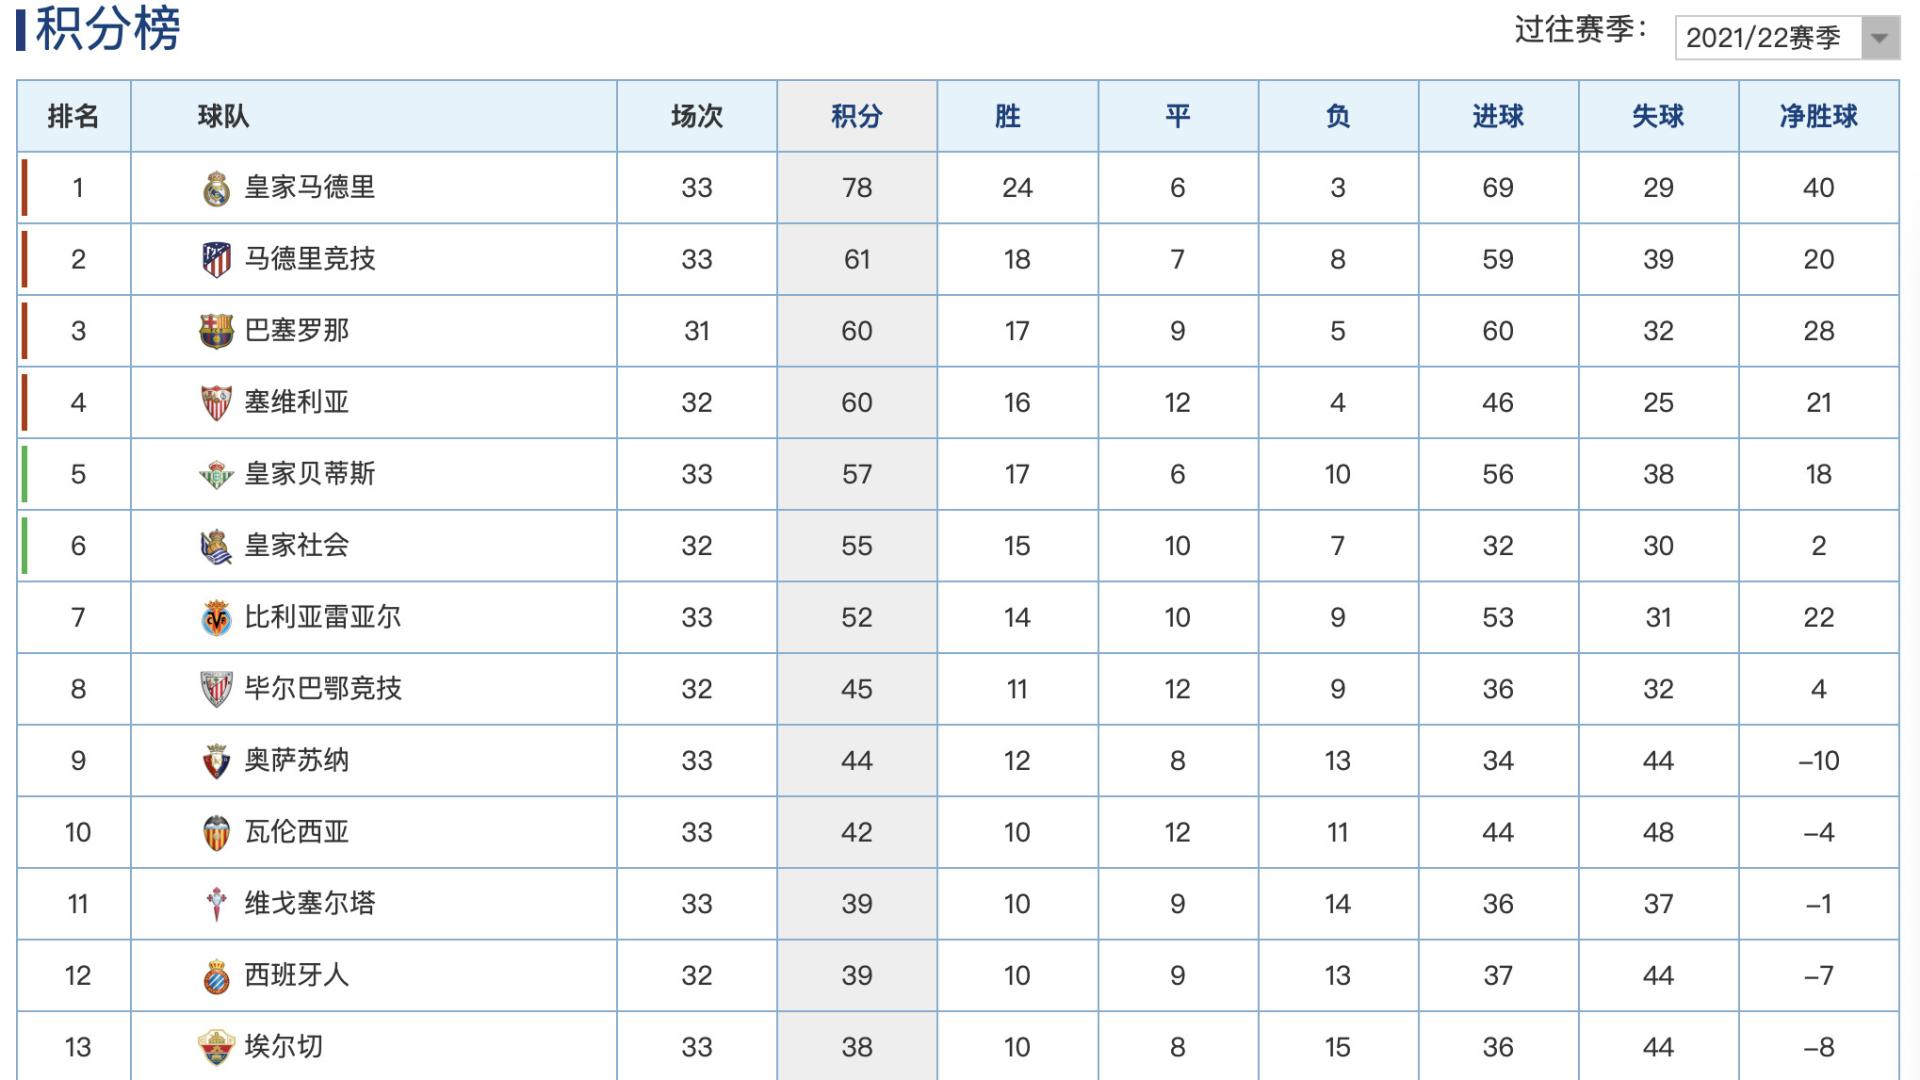Open the 埃尔切 team name link
1920x1080 pixels.
(x=284, y=1047)
